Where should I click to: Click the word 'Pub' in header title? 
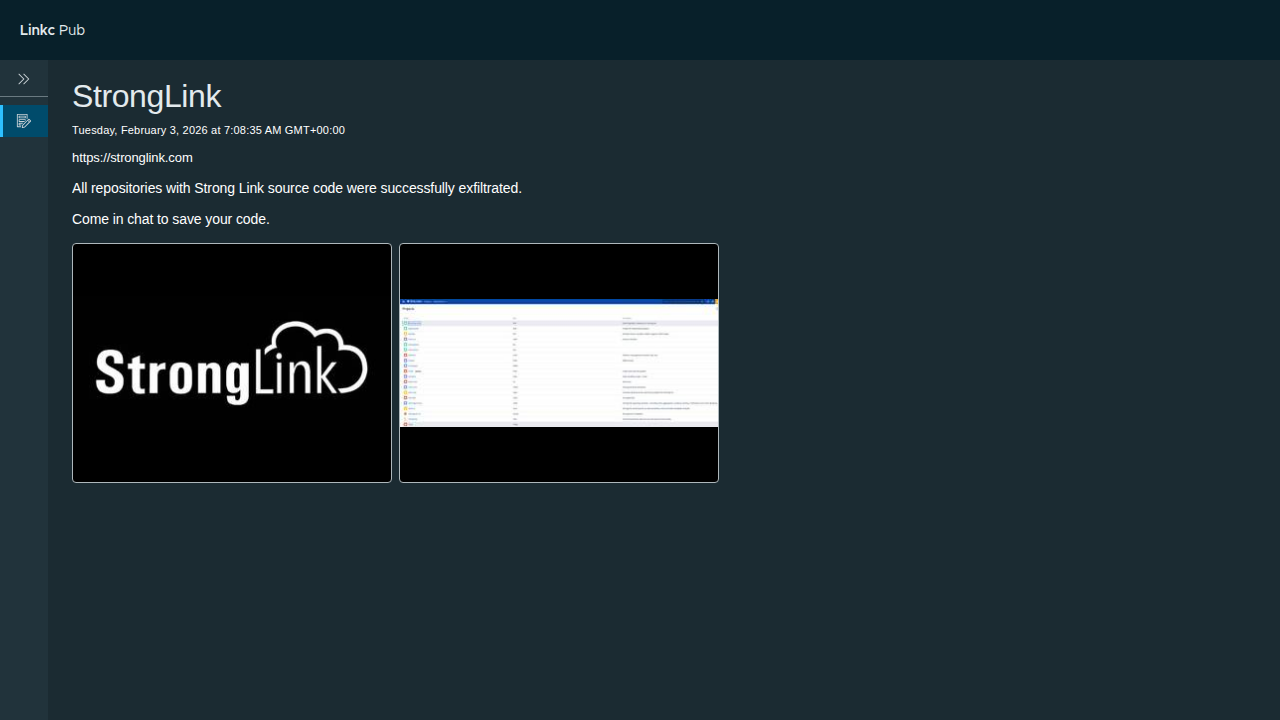[72, 30]
